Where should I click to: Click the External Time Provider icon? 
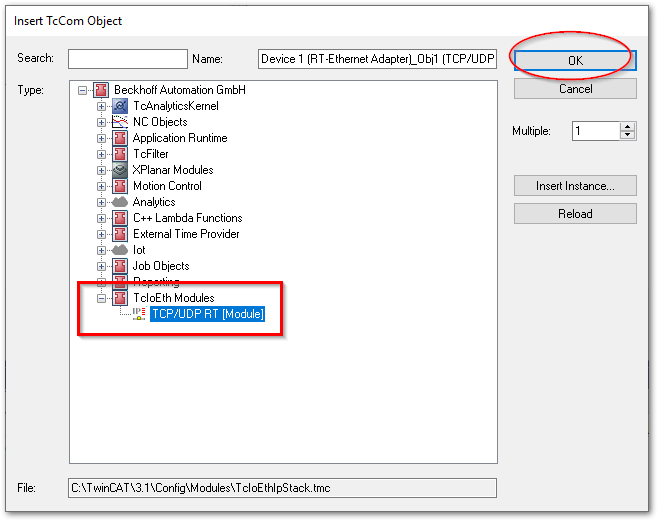pos(120,234)
